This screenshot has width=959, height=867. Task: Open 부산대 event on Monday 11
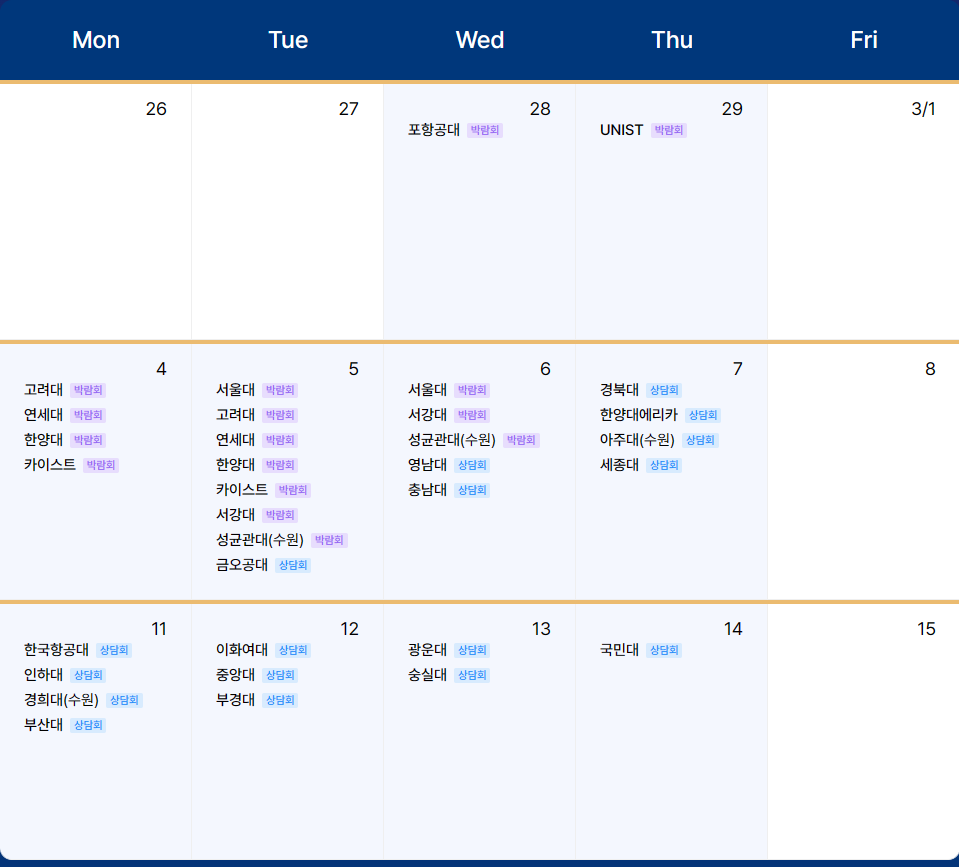pyautogui.click(x=43, y=725)
